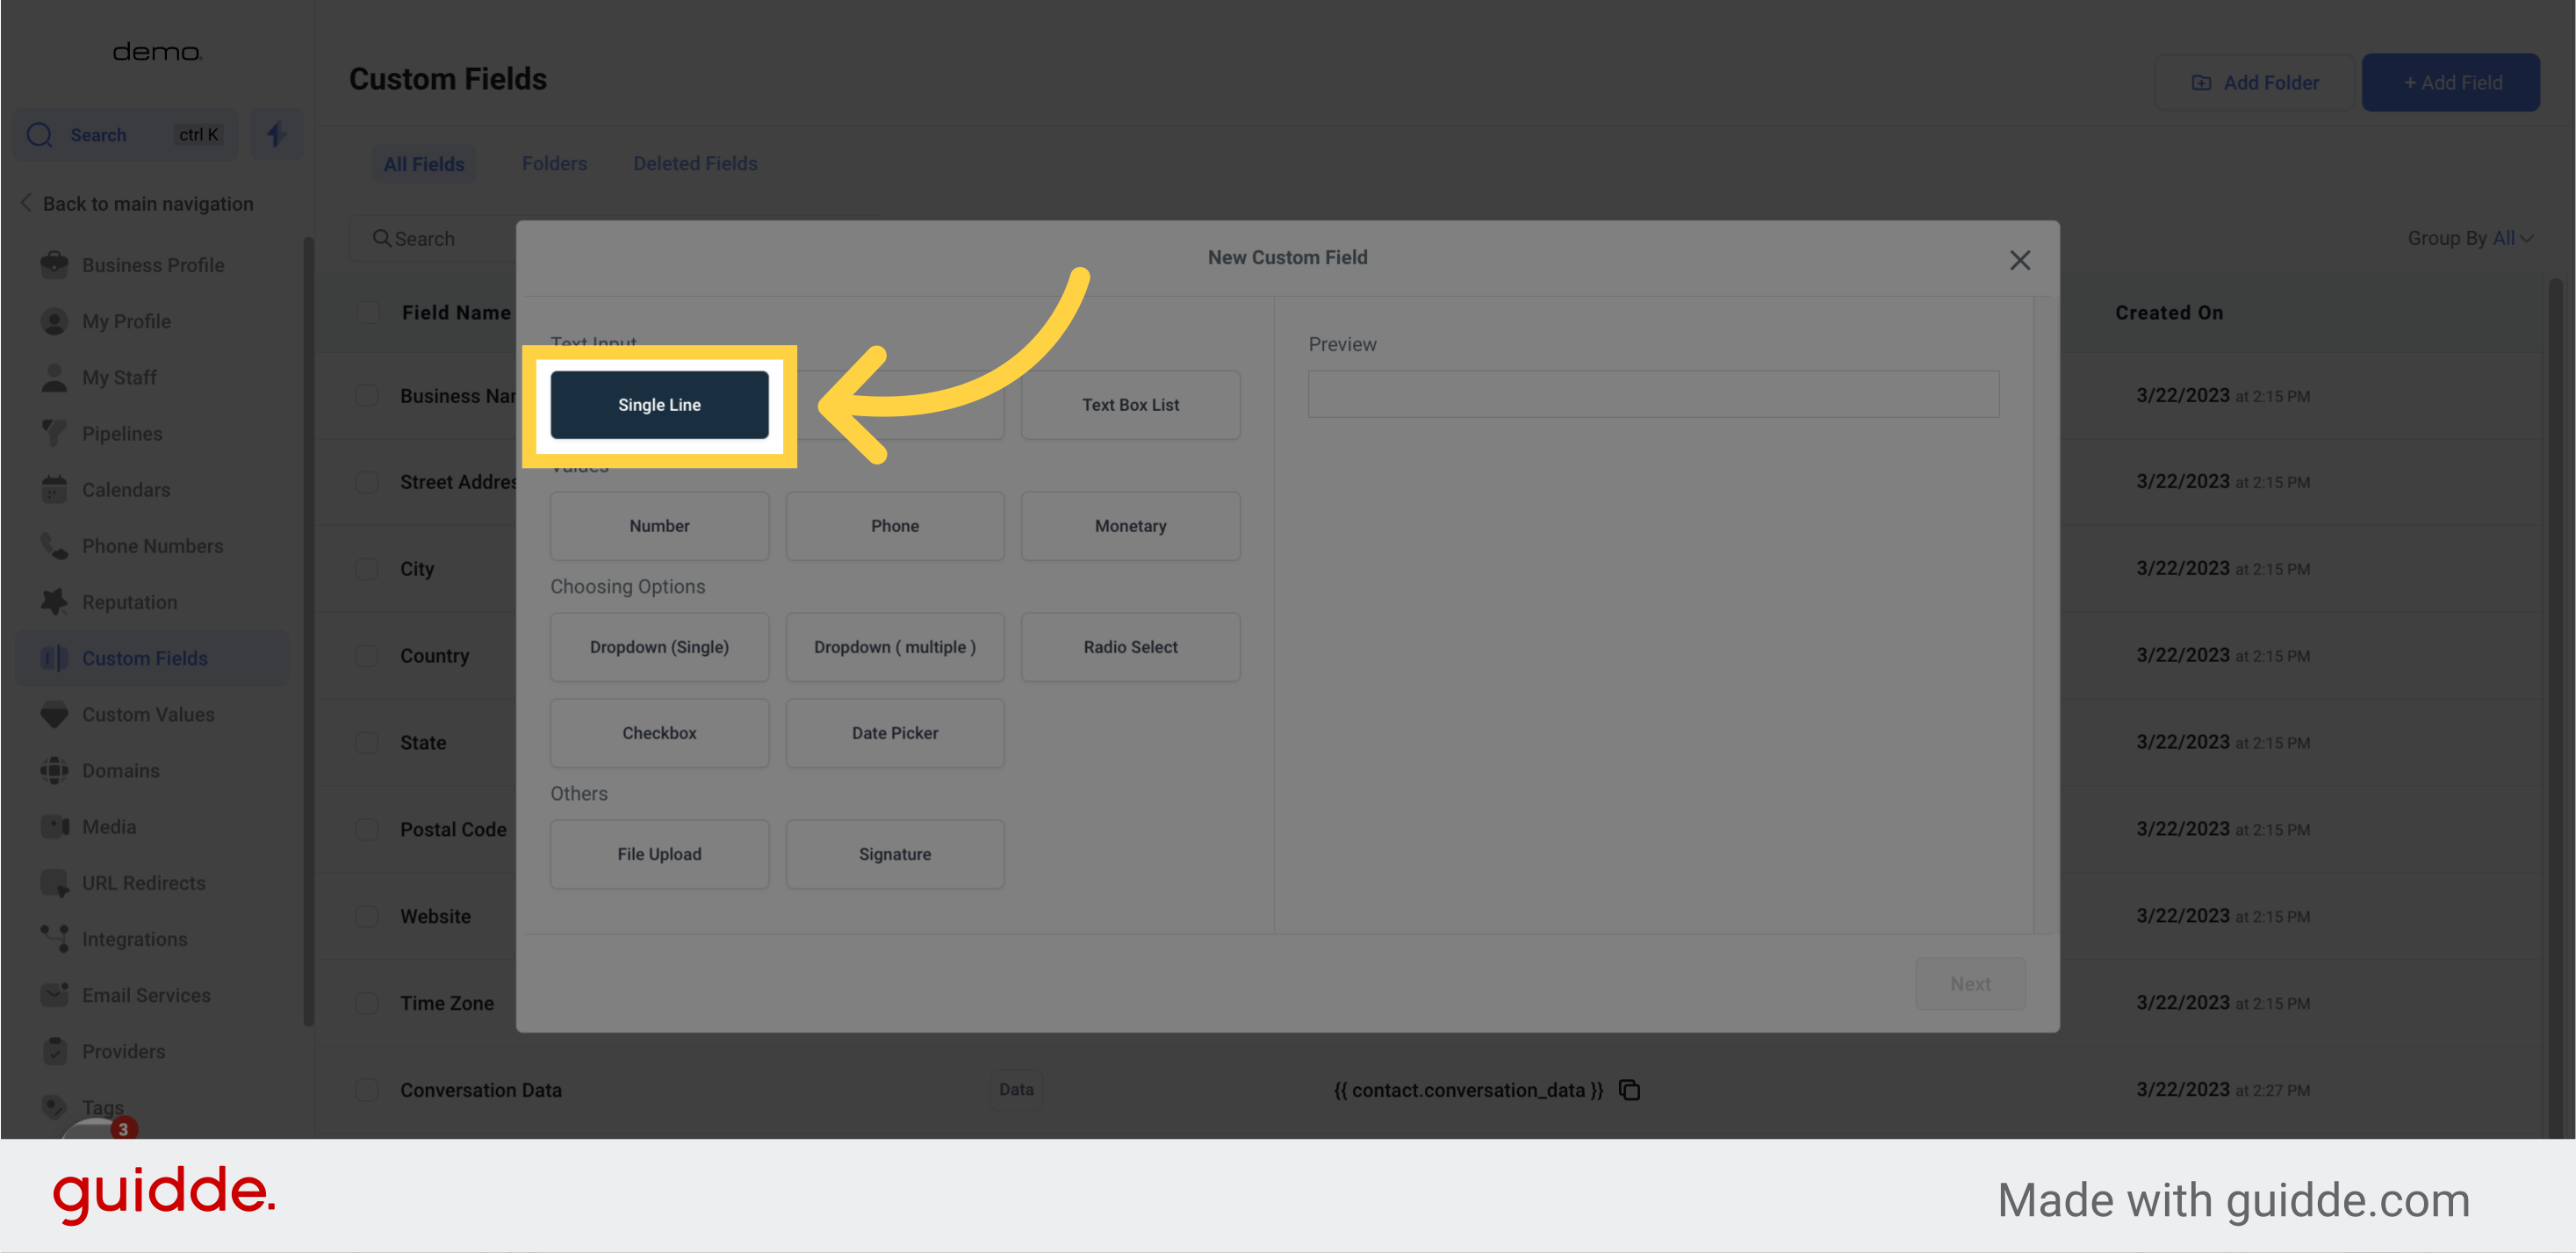Select the Dropdown (Single) option
This screenshot has height=1253, width=2576.
[x=659, y=646]
